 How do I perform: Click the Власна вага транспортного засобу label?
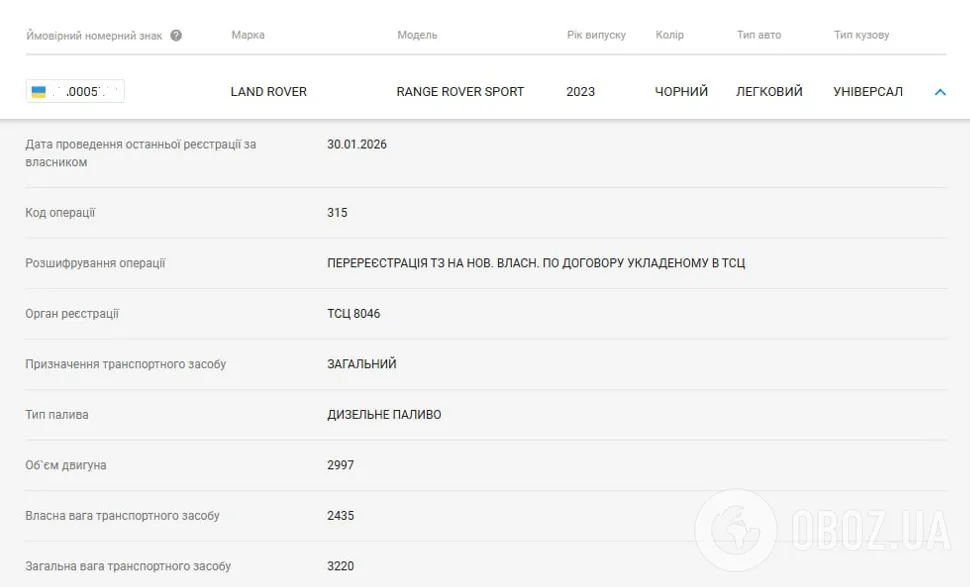[122, 515]
